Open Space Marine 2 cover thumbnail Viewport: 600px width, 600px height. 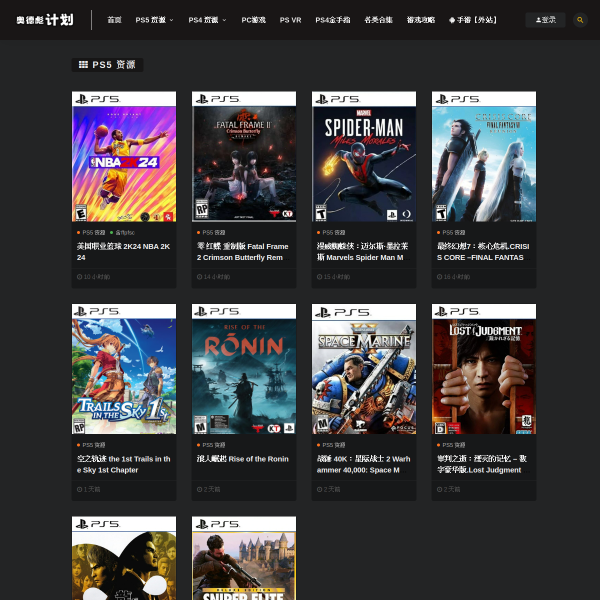(x=364, y=369)
